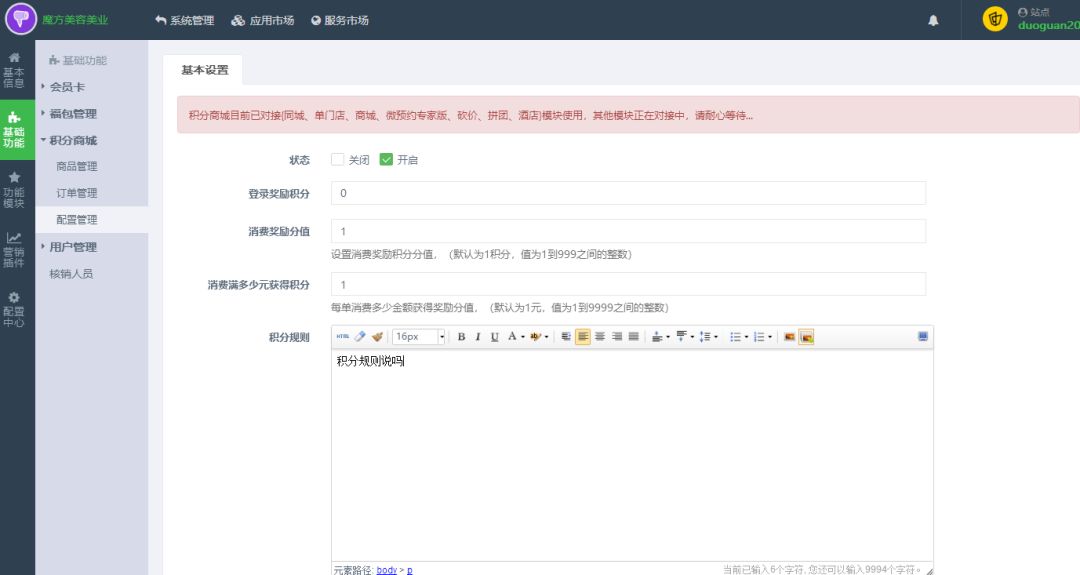Open 配置中心 in left sidebar

click(x=14, y=309)
